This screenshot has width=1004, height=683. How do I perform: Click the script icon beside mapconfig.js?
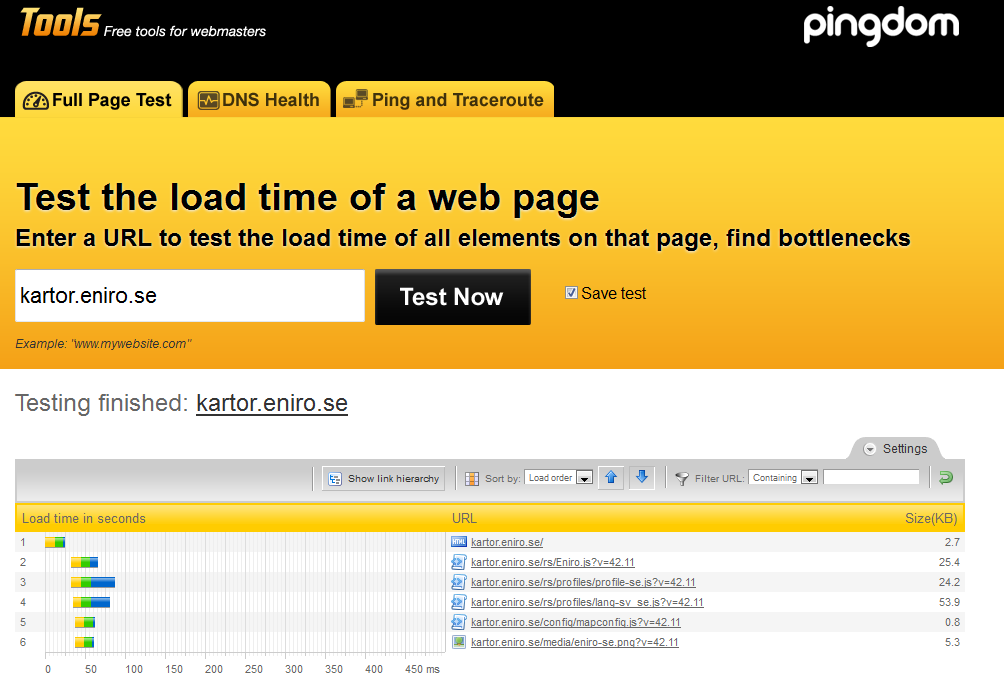[458, 622]
